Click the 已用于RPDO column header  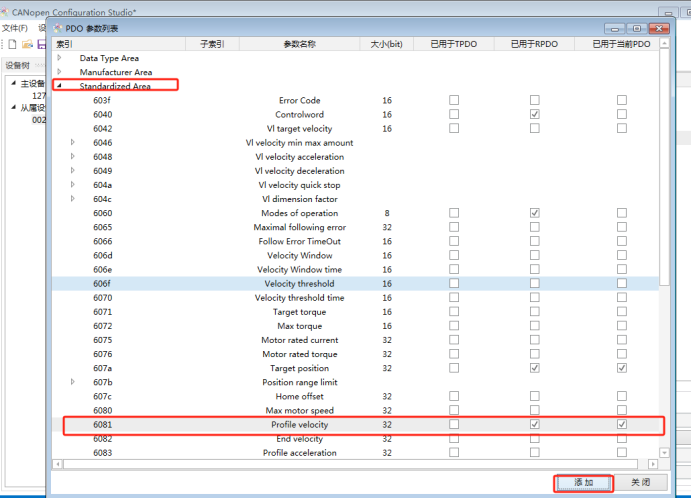(534, 44)
